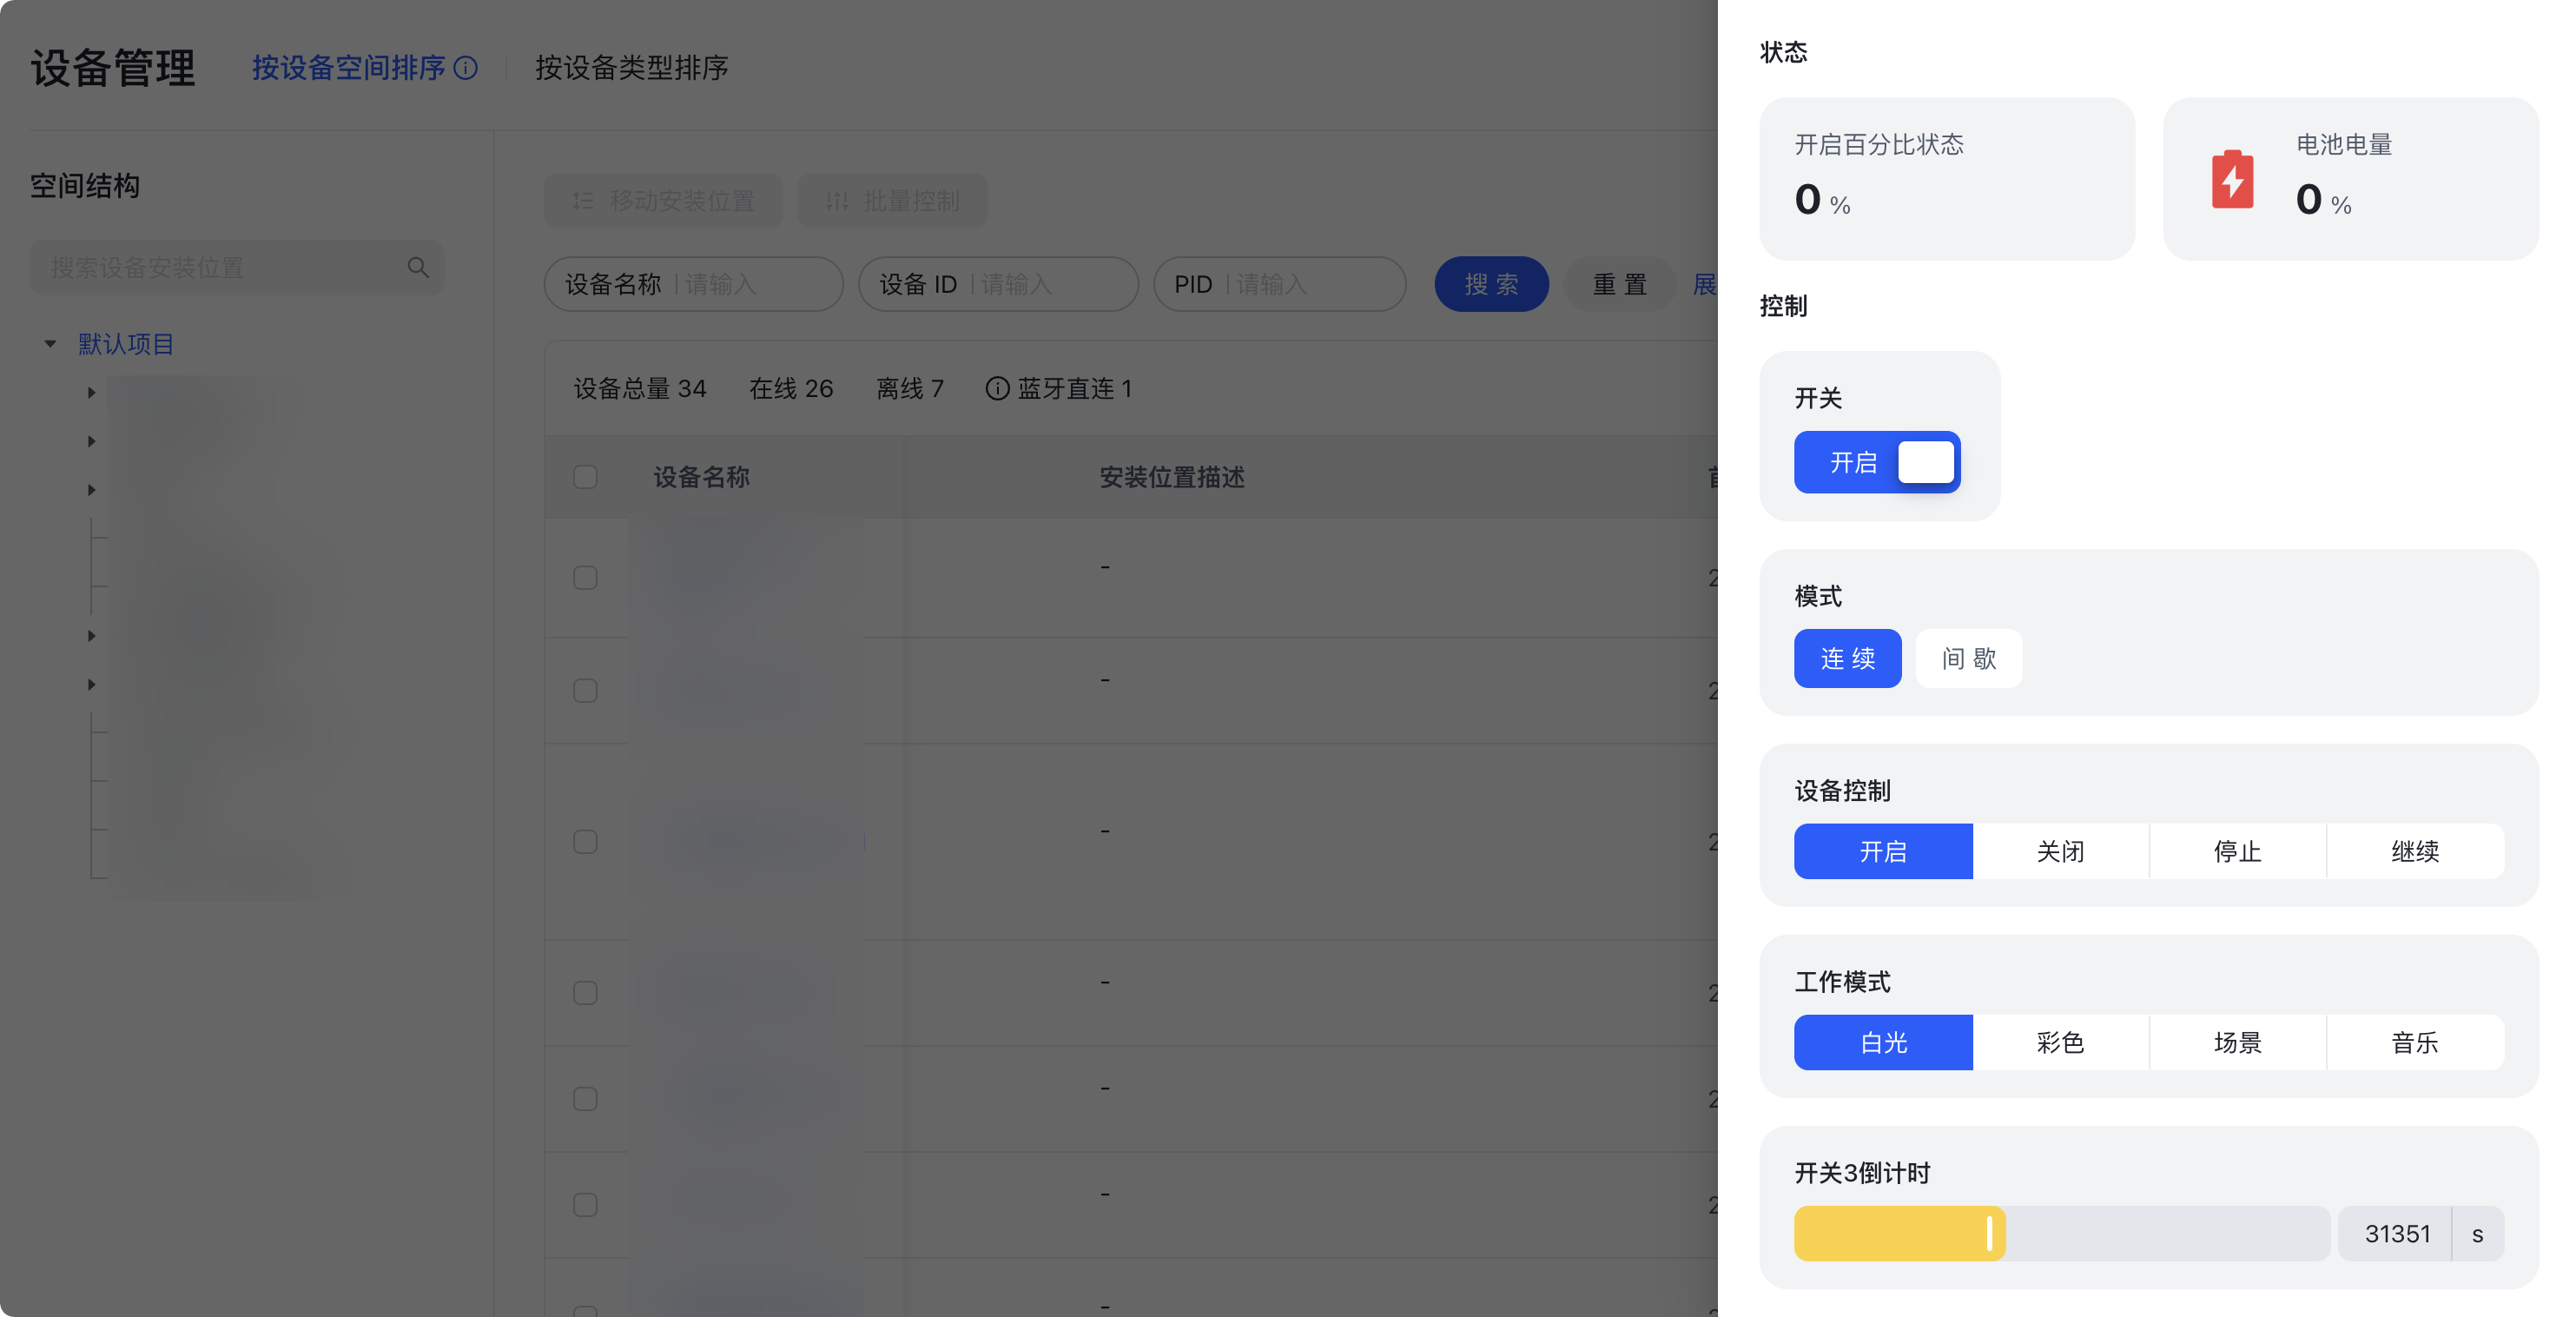The height and width of the screenshot is (1317, 2576).
Task: Select 间歇 mode option
Action: coord(1968,658)
